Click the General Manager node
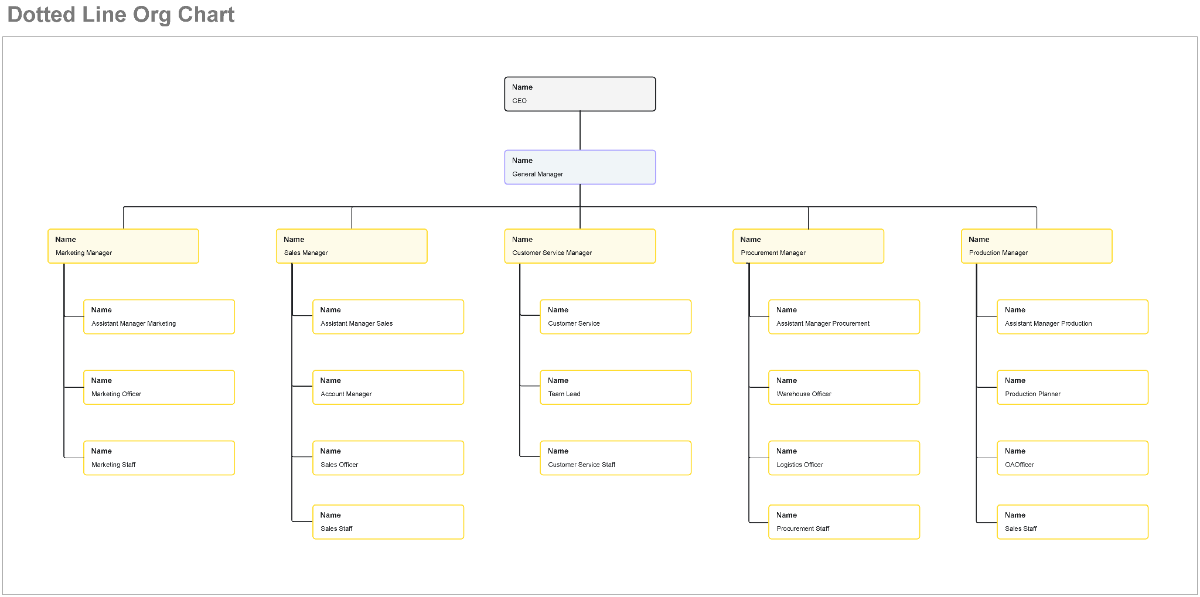 point(580,167)
